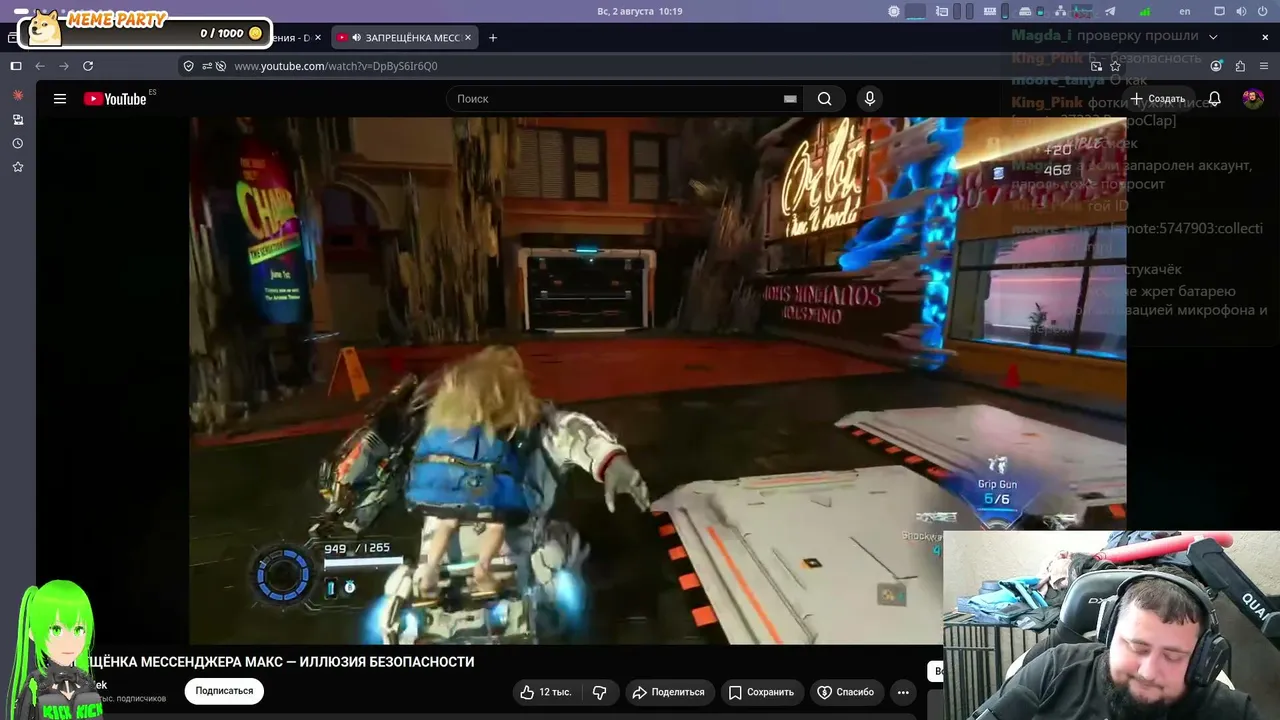Open history clock icon in sidebar

18,143
